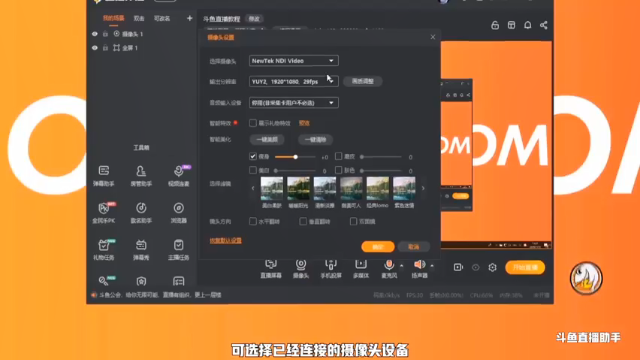Click the quality adjust button beside resolution
640x360 pixels.
click(362, 81)
